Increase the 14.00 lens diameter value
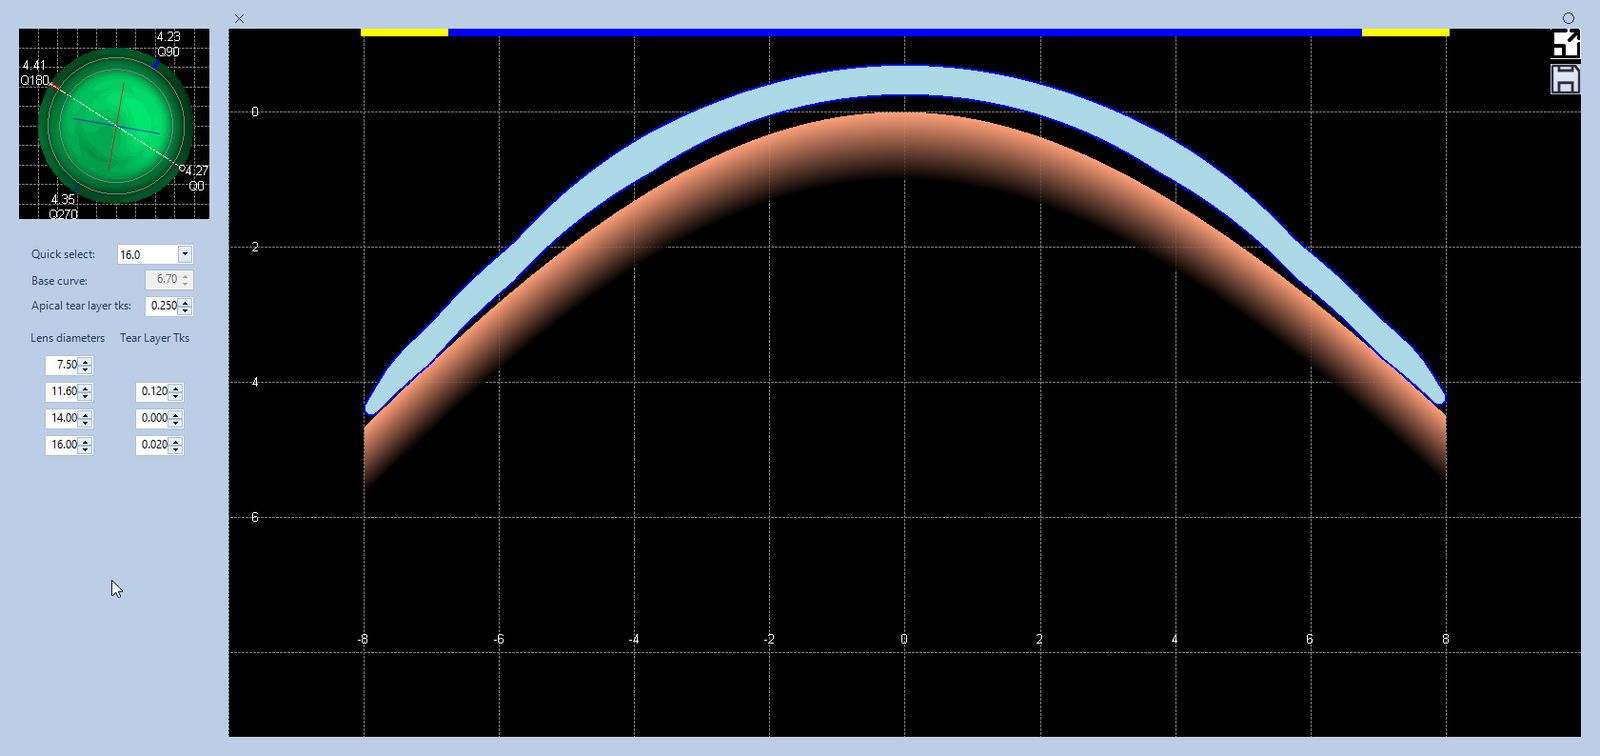This screenshot has width=1600, height=756. (x=86, y=414)
